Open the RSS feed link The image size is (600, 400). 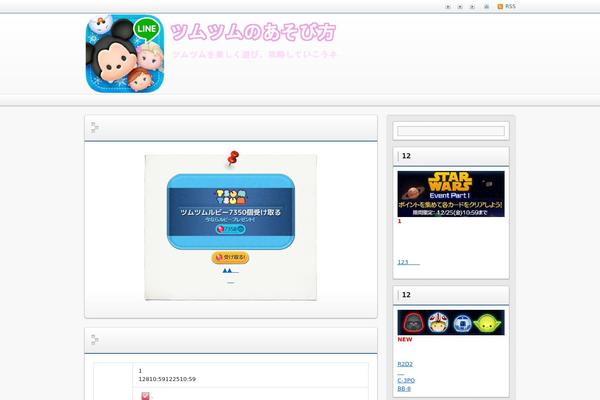tap(510, 7)
